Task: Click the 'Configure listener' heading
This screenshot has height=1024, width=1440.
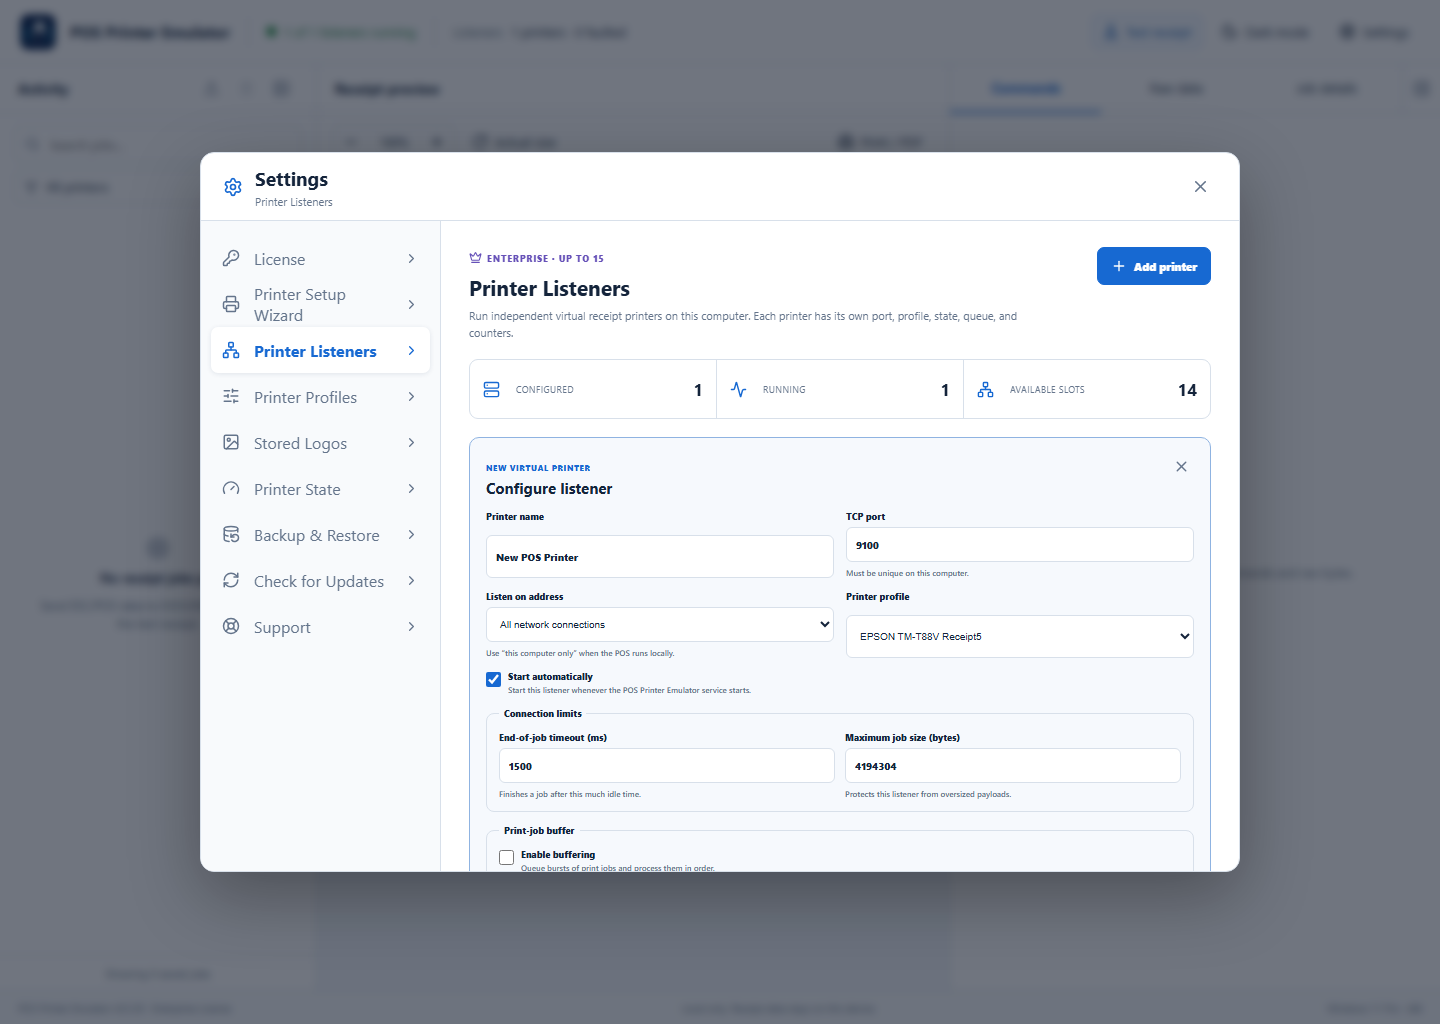Action: [x=549, y=489]
